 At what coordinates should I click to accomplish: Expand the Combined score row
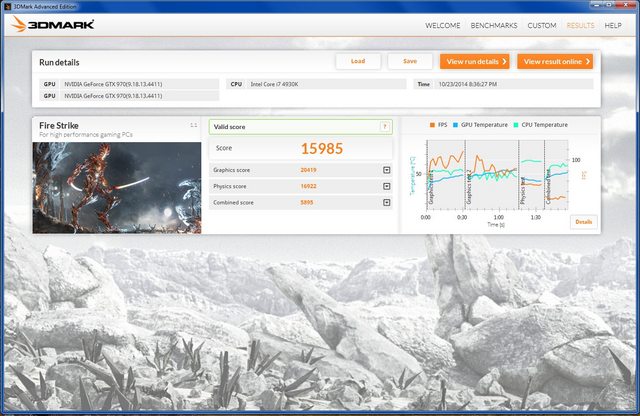[x=387, y=202]
